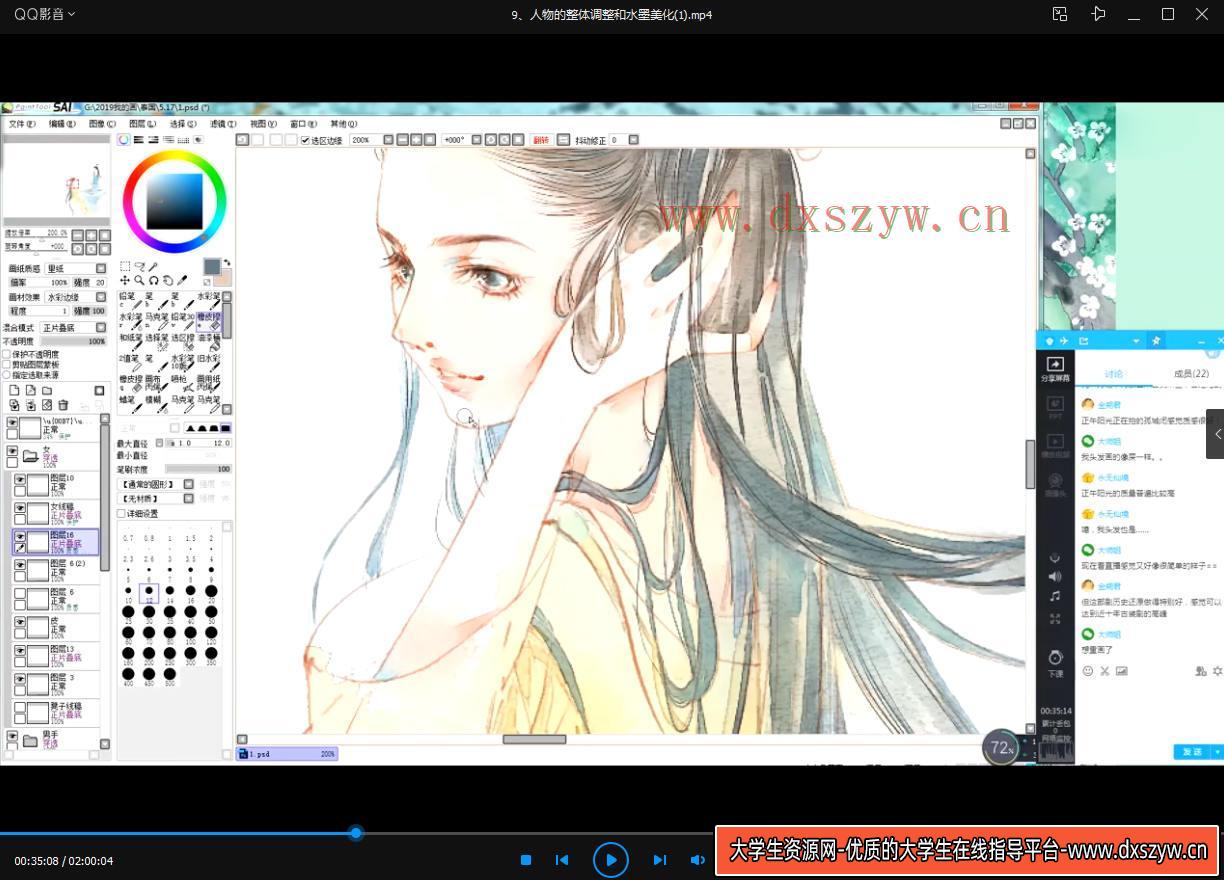Show the RGB slider panel toggle
1224x880 pixels.
point(138,140)
